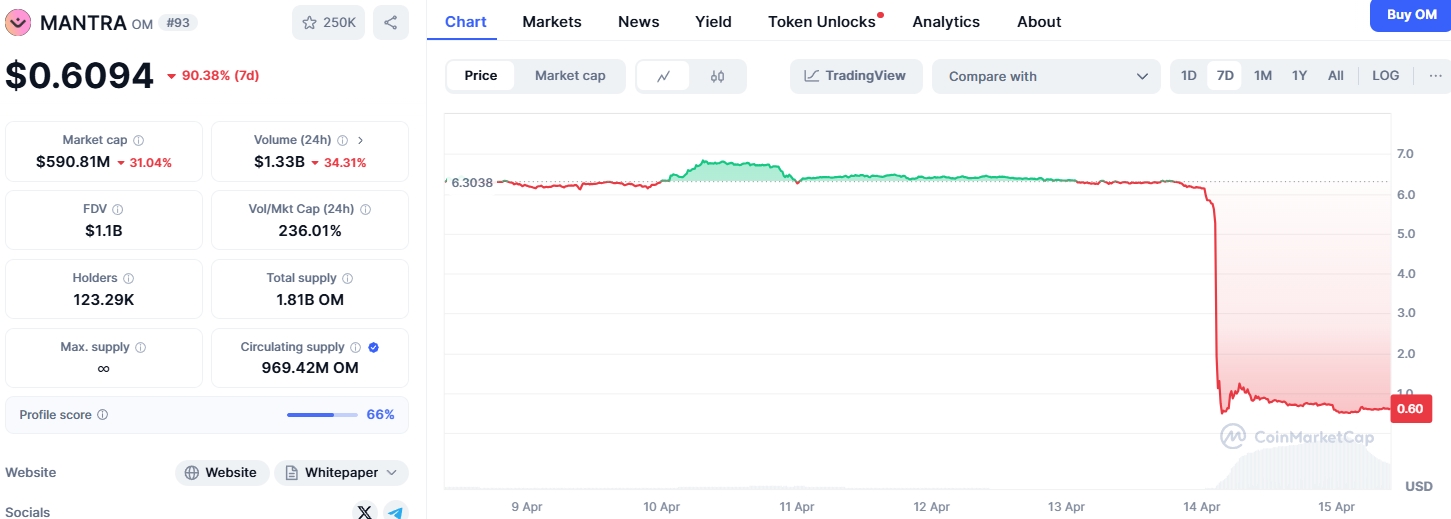
Task: Open the Telegram social icon
Action: point(396,512)
